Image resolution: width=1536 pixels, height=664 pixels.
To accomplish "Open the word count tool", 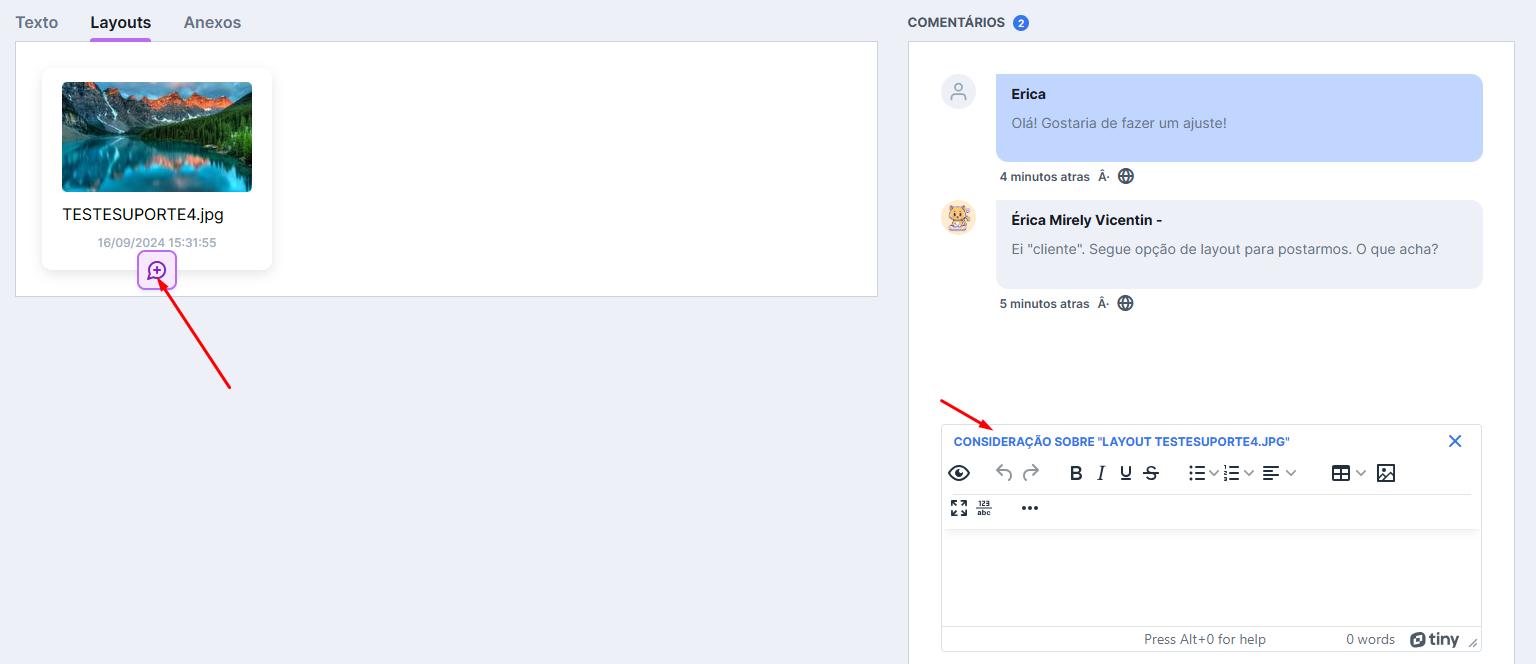I will coord(984,508).
